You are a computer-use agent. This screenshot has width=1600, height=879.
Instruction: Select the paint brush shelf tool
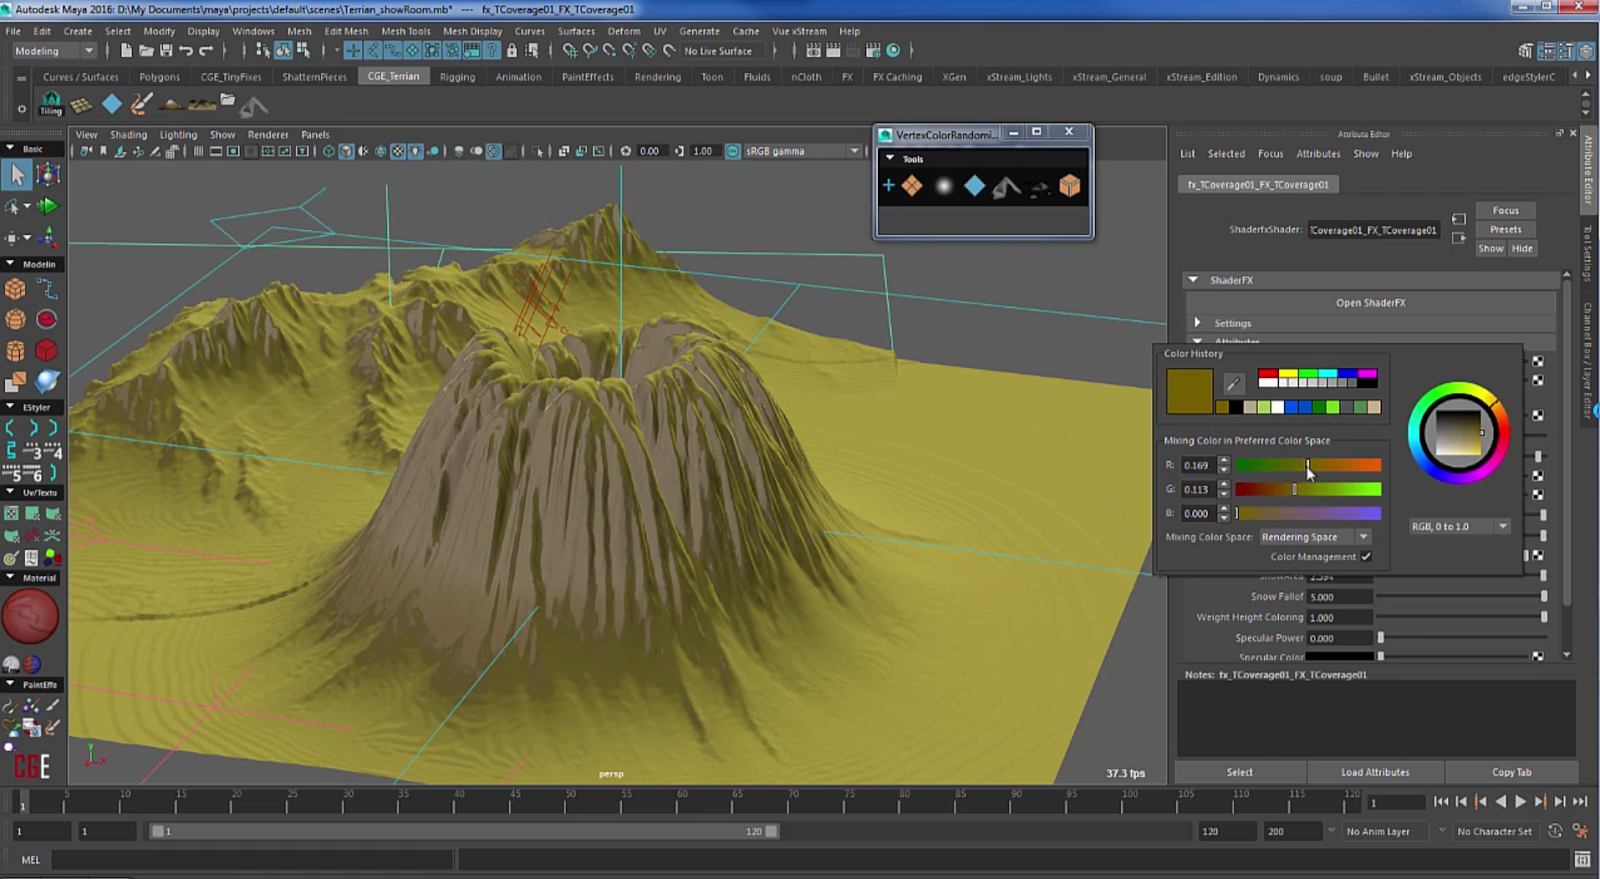coord(142,103)
